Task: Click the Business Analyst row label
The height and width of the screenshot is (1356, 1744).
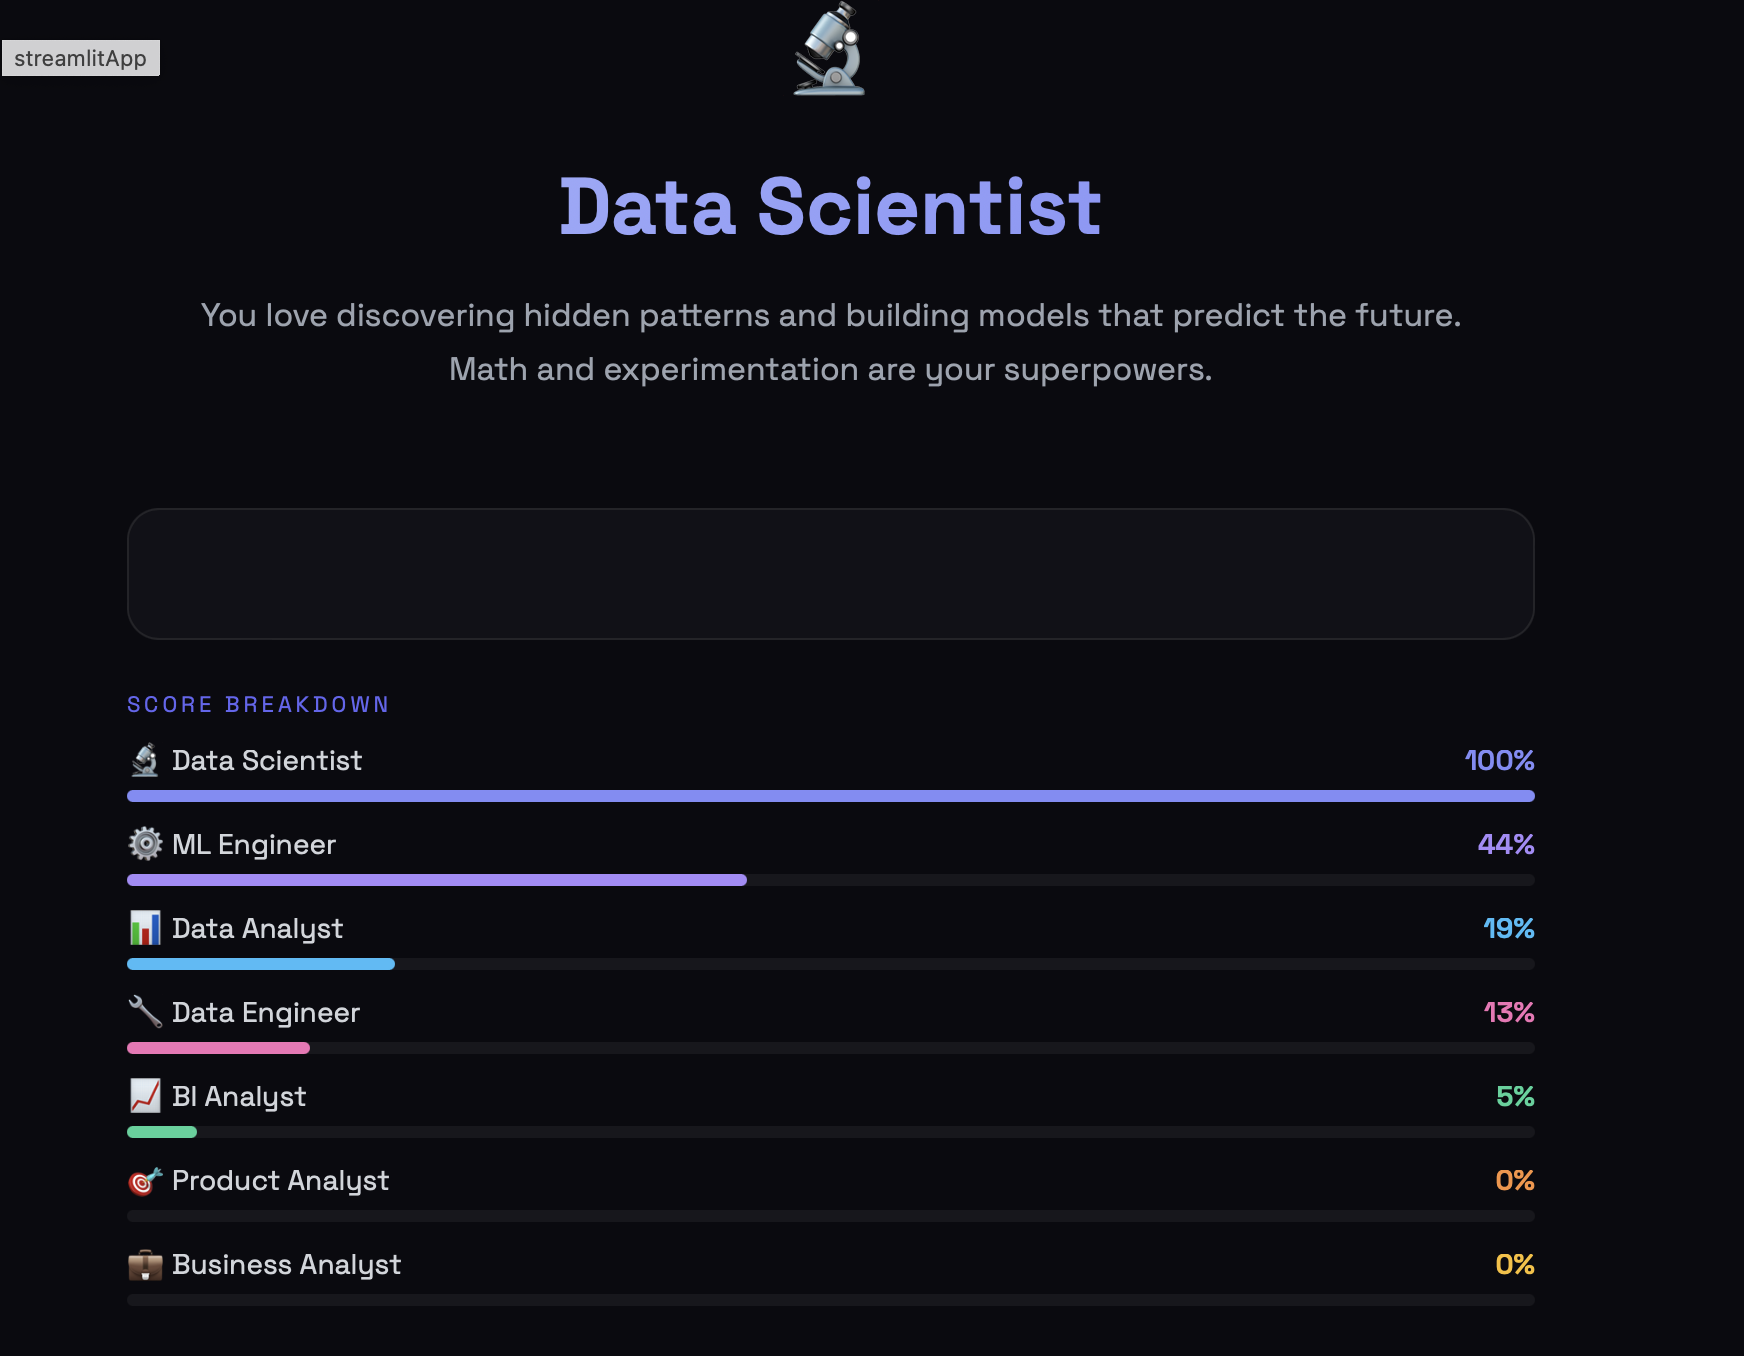Action: click(x=286, y=1265)
